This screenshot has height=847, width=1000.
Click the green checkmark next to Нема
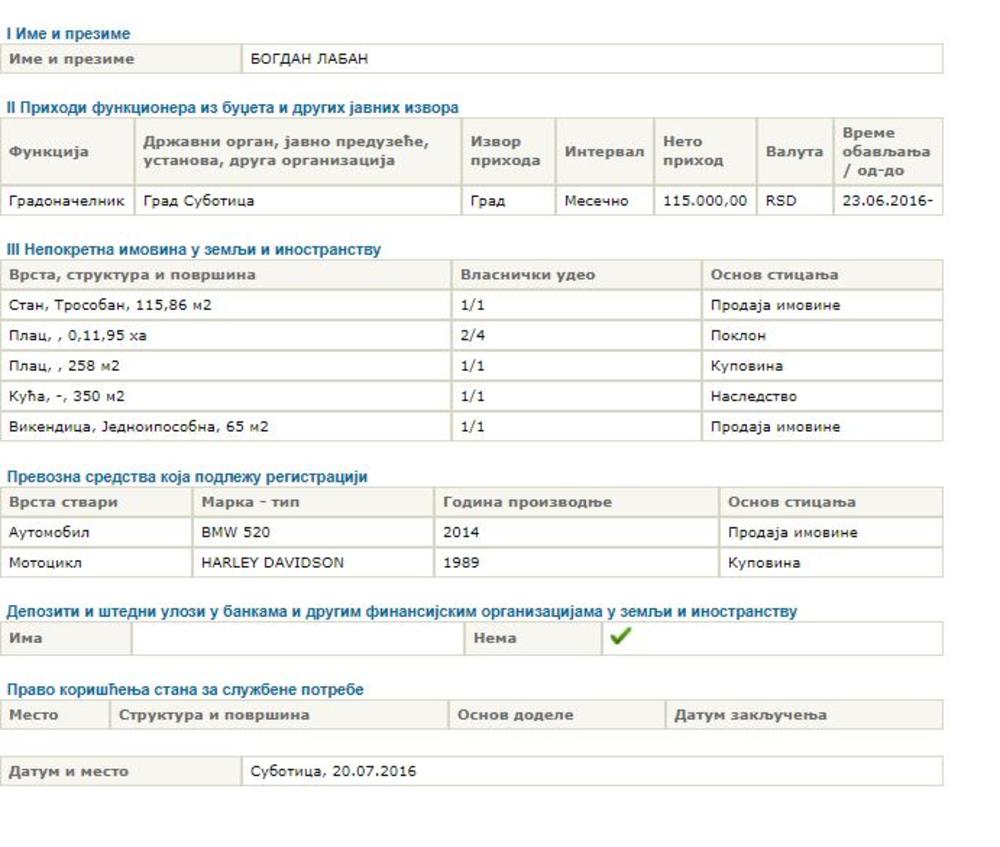pyautogui.click(x=620, y=637)
